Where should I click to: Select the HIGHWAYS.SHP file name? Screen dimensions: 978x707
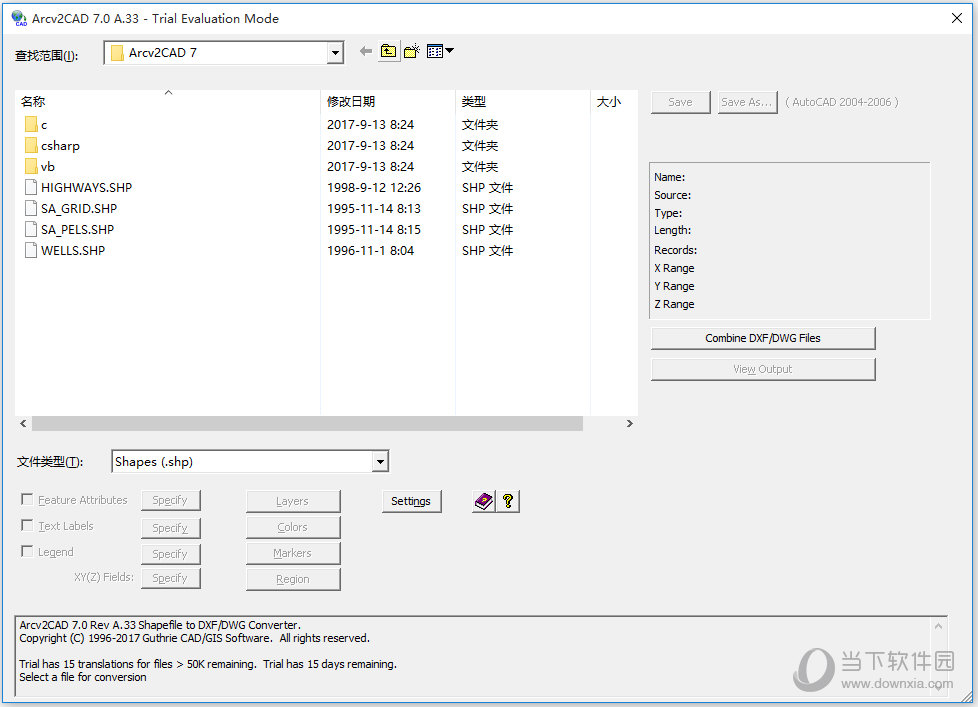pyautogui.click(x=87, y=188)
